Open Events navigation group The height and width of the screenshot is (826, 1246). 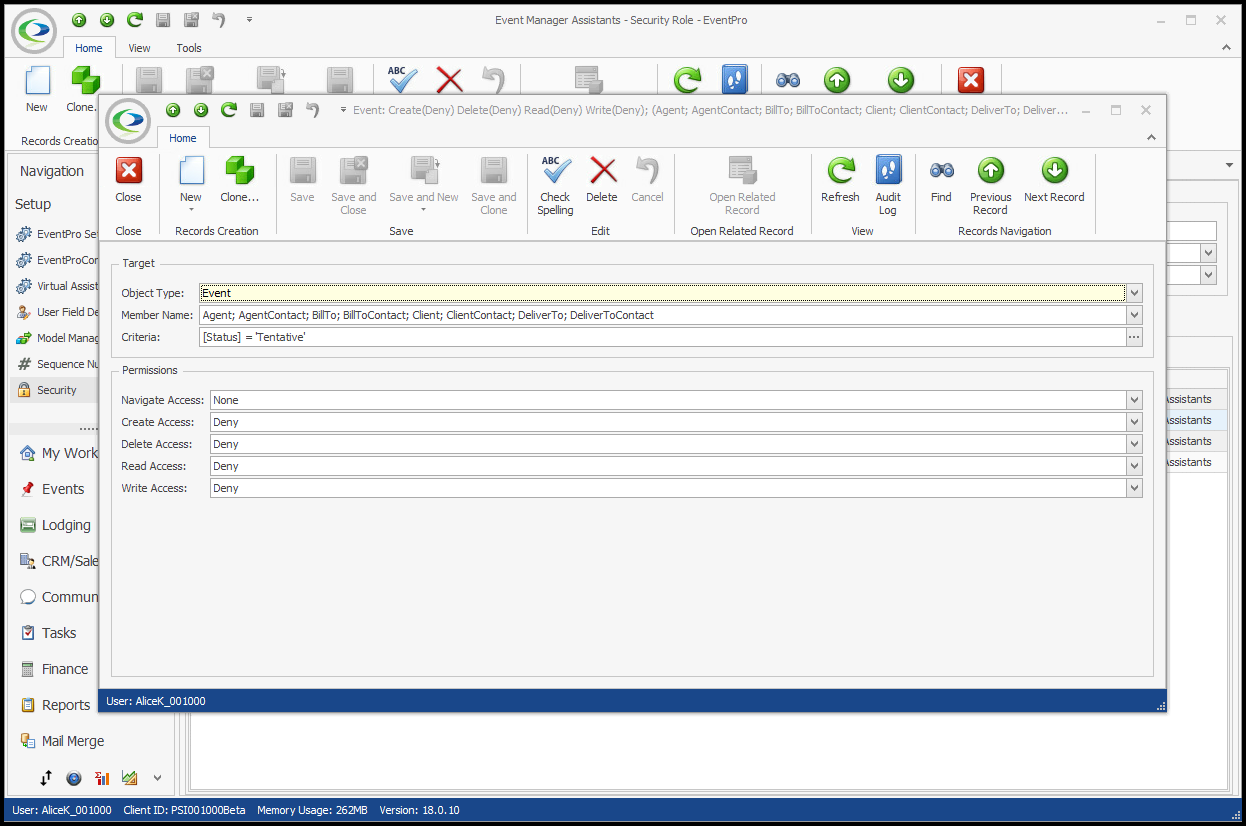[x=63, y=489]
